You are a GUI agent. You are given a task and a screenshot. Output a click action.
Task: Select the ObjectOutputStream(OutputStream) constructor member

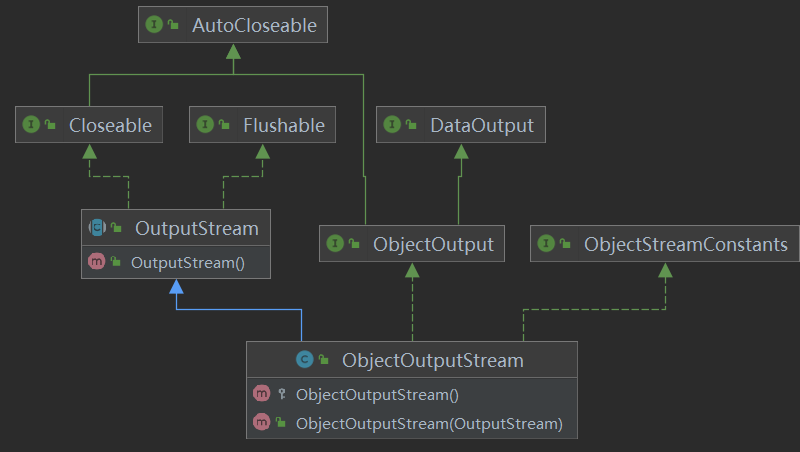429,423
